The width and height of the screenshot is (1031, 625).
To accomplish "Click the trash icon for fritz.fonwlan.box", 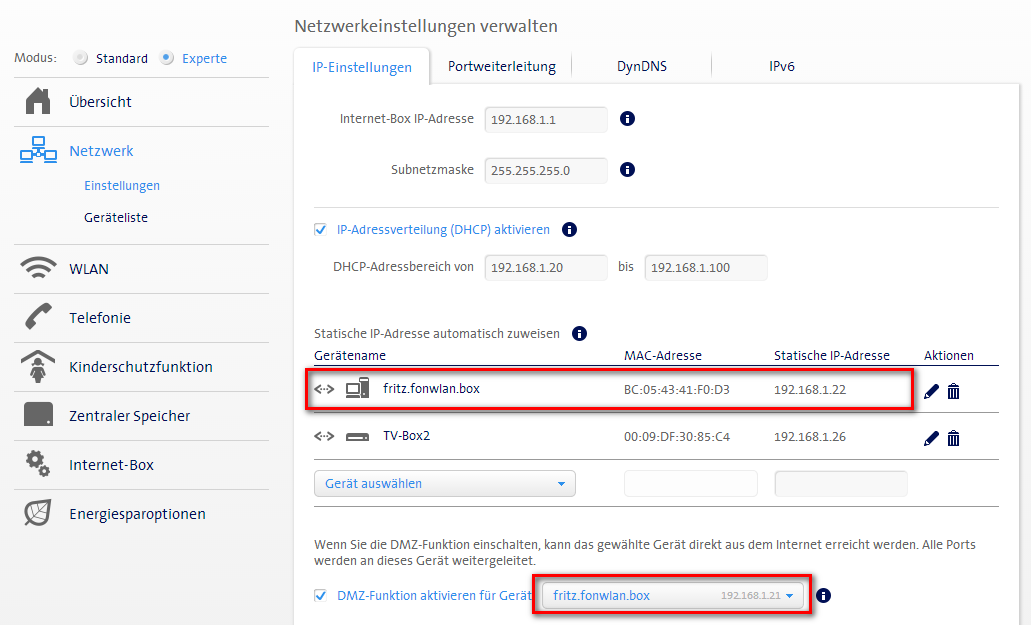I will pyautogui.click(x=953, y=391).
